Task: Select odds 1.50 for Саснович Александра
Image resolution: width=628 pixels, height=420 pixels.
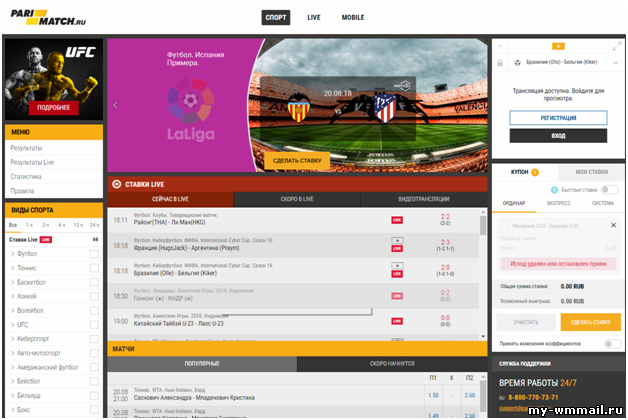Action: click(x=433, y=395)
